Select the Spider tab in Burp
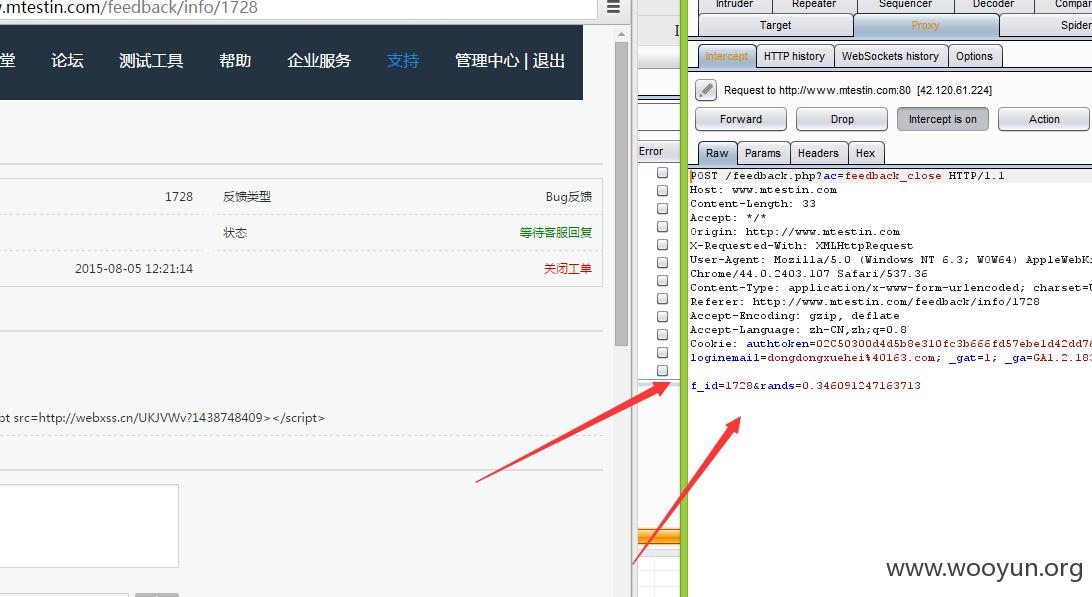Screen dimensions: 1092x597 [1046, 25]
